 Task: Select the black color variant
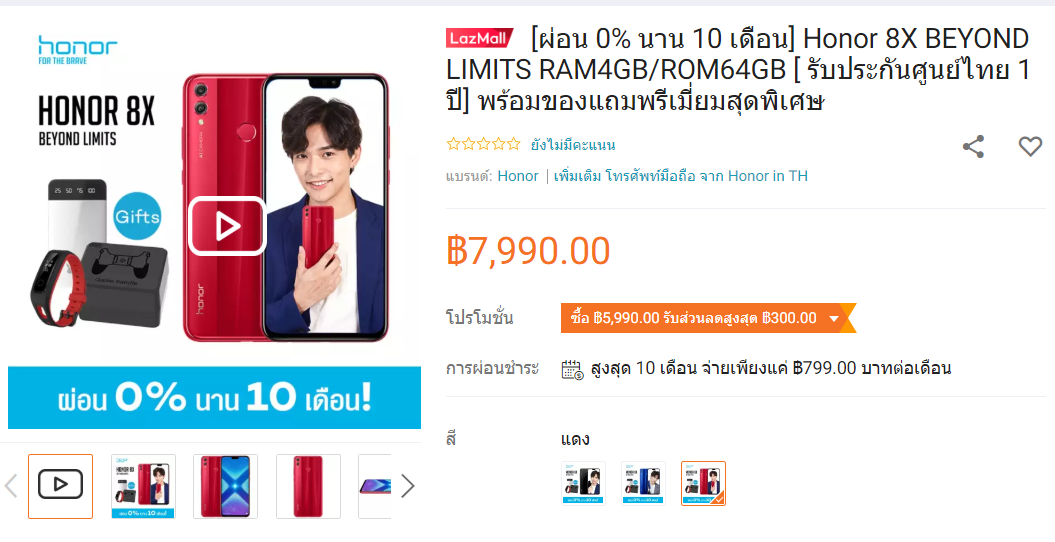click(583, 483)
